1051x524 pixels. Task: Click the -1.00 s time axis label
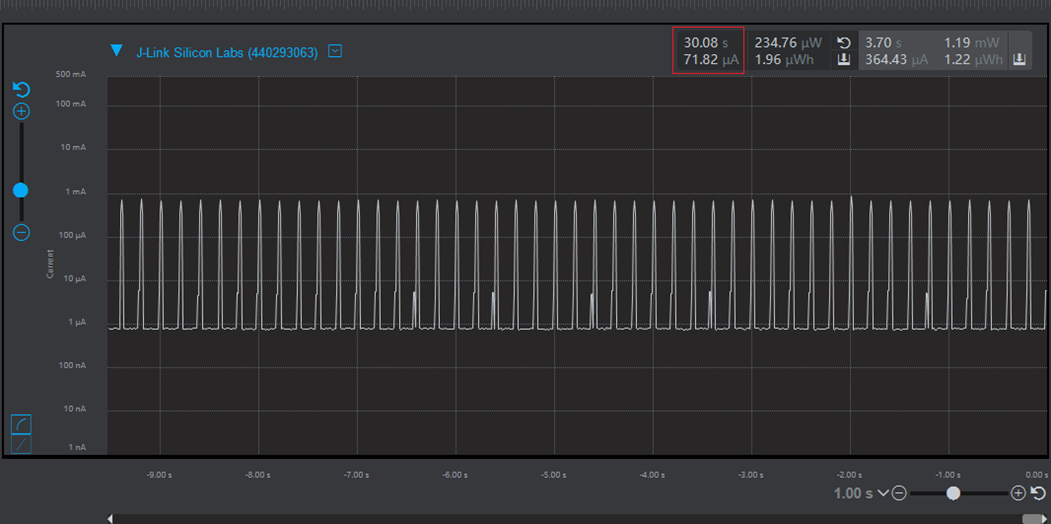point(948,475)
